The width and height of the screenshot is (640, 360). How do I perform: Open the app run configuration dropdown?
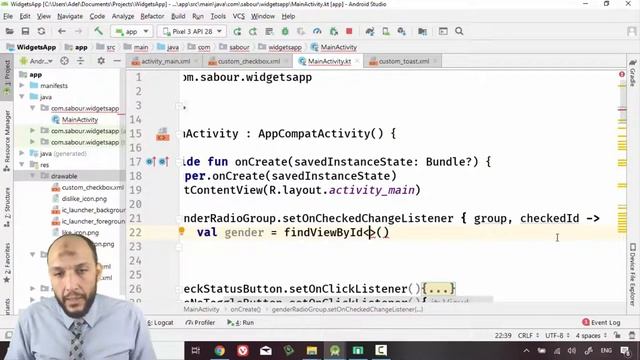(132, 31)
